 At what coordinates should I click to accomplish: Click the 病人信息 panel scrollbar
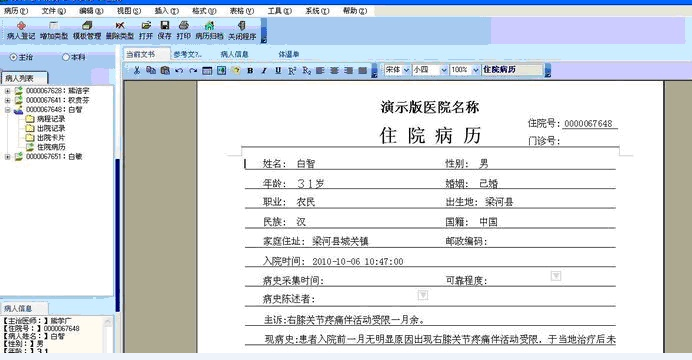tap(108, 334)
